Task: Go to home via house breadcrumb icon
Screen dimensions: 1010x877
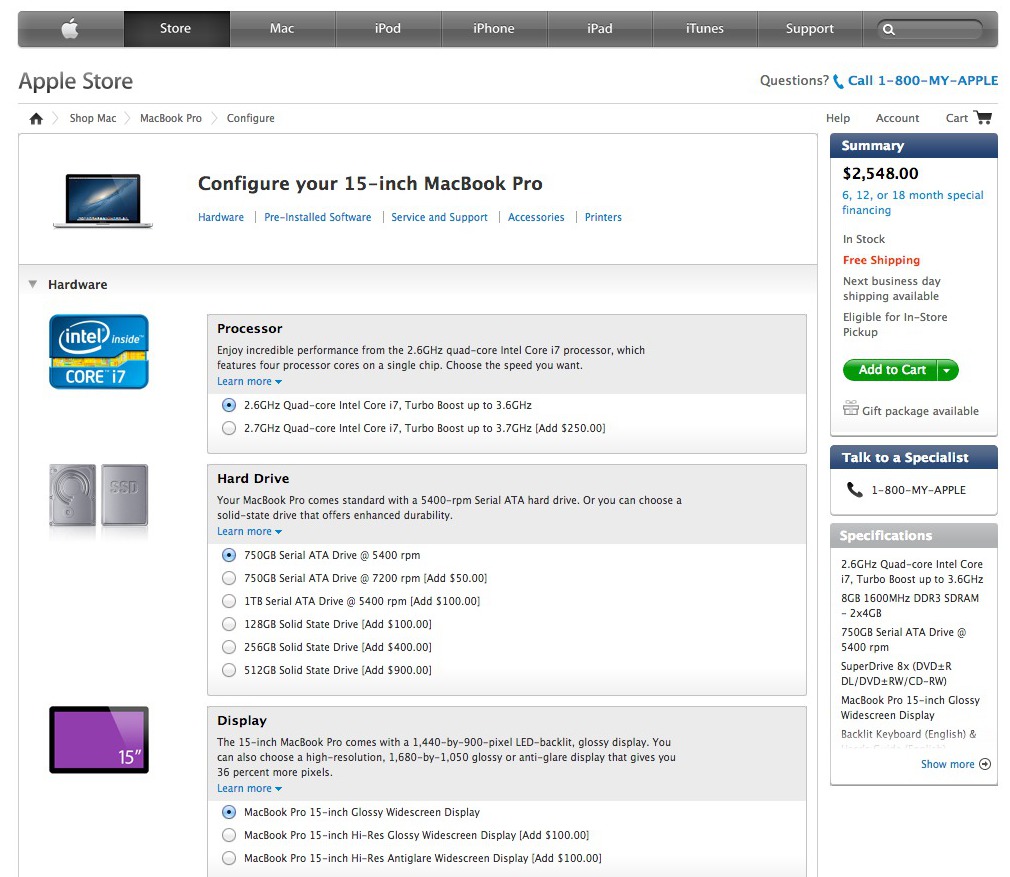Action: [x=36, y=118]
